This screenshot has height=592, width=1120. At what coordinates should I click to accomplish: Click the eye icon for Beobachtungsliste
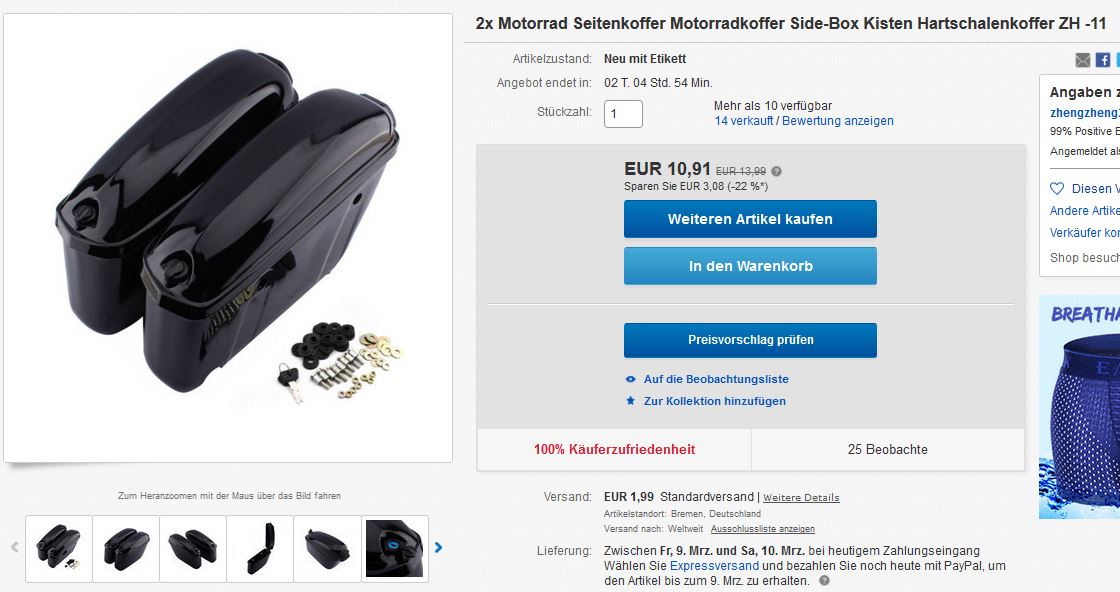(x=630, y=379)
